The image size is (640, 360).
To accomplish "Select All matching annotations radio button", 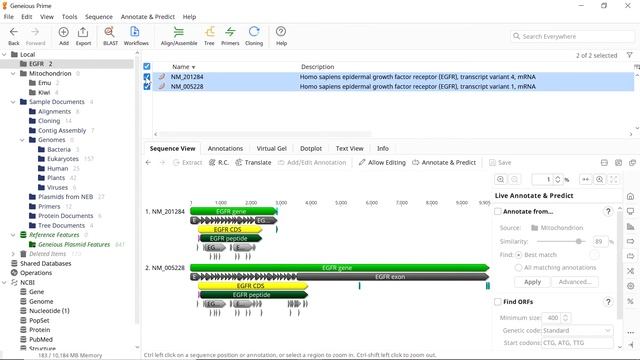I will (518, 268).
